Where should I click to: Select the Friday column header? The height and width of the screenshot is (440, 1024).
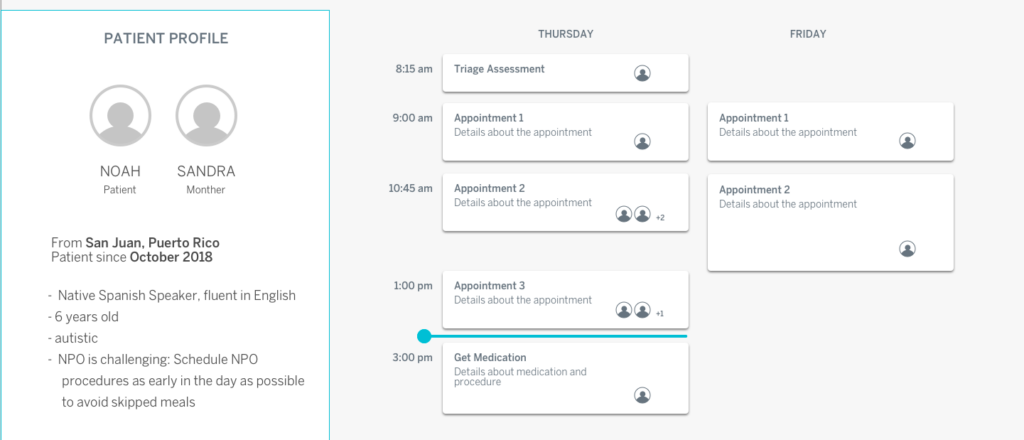(808, 34)
